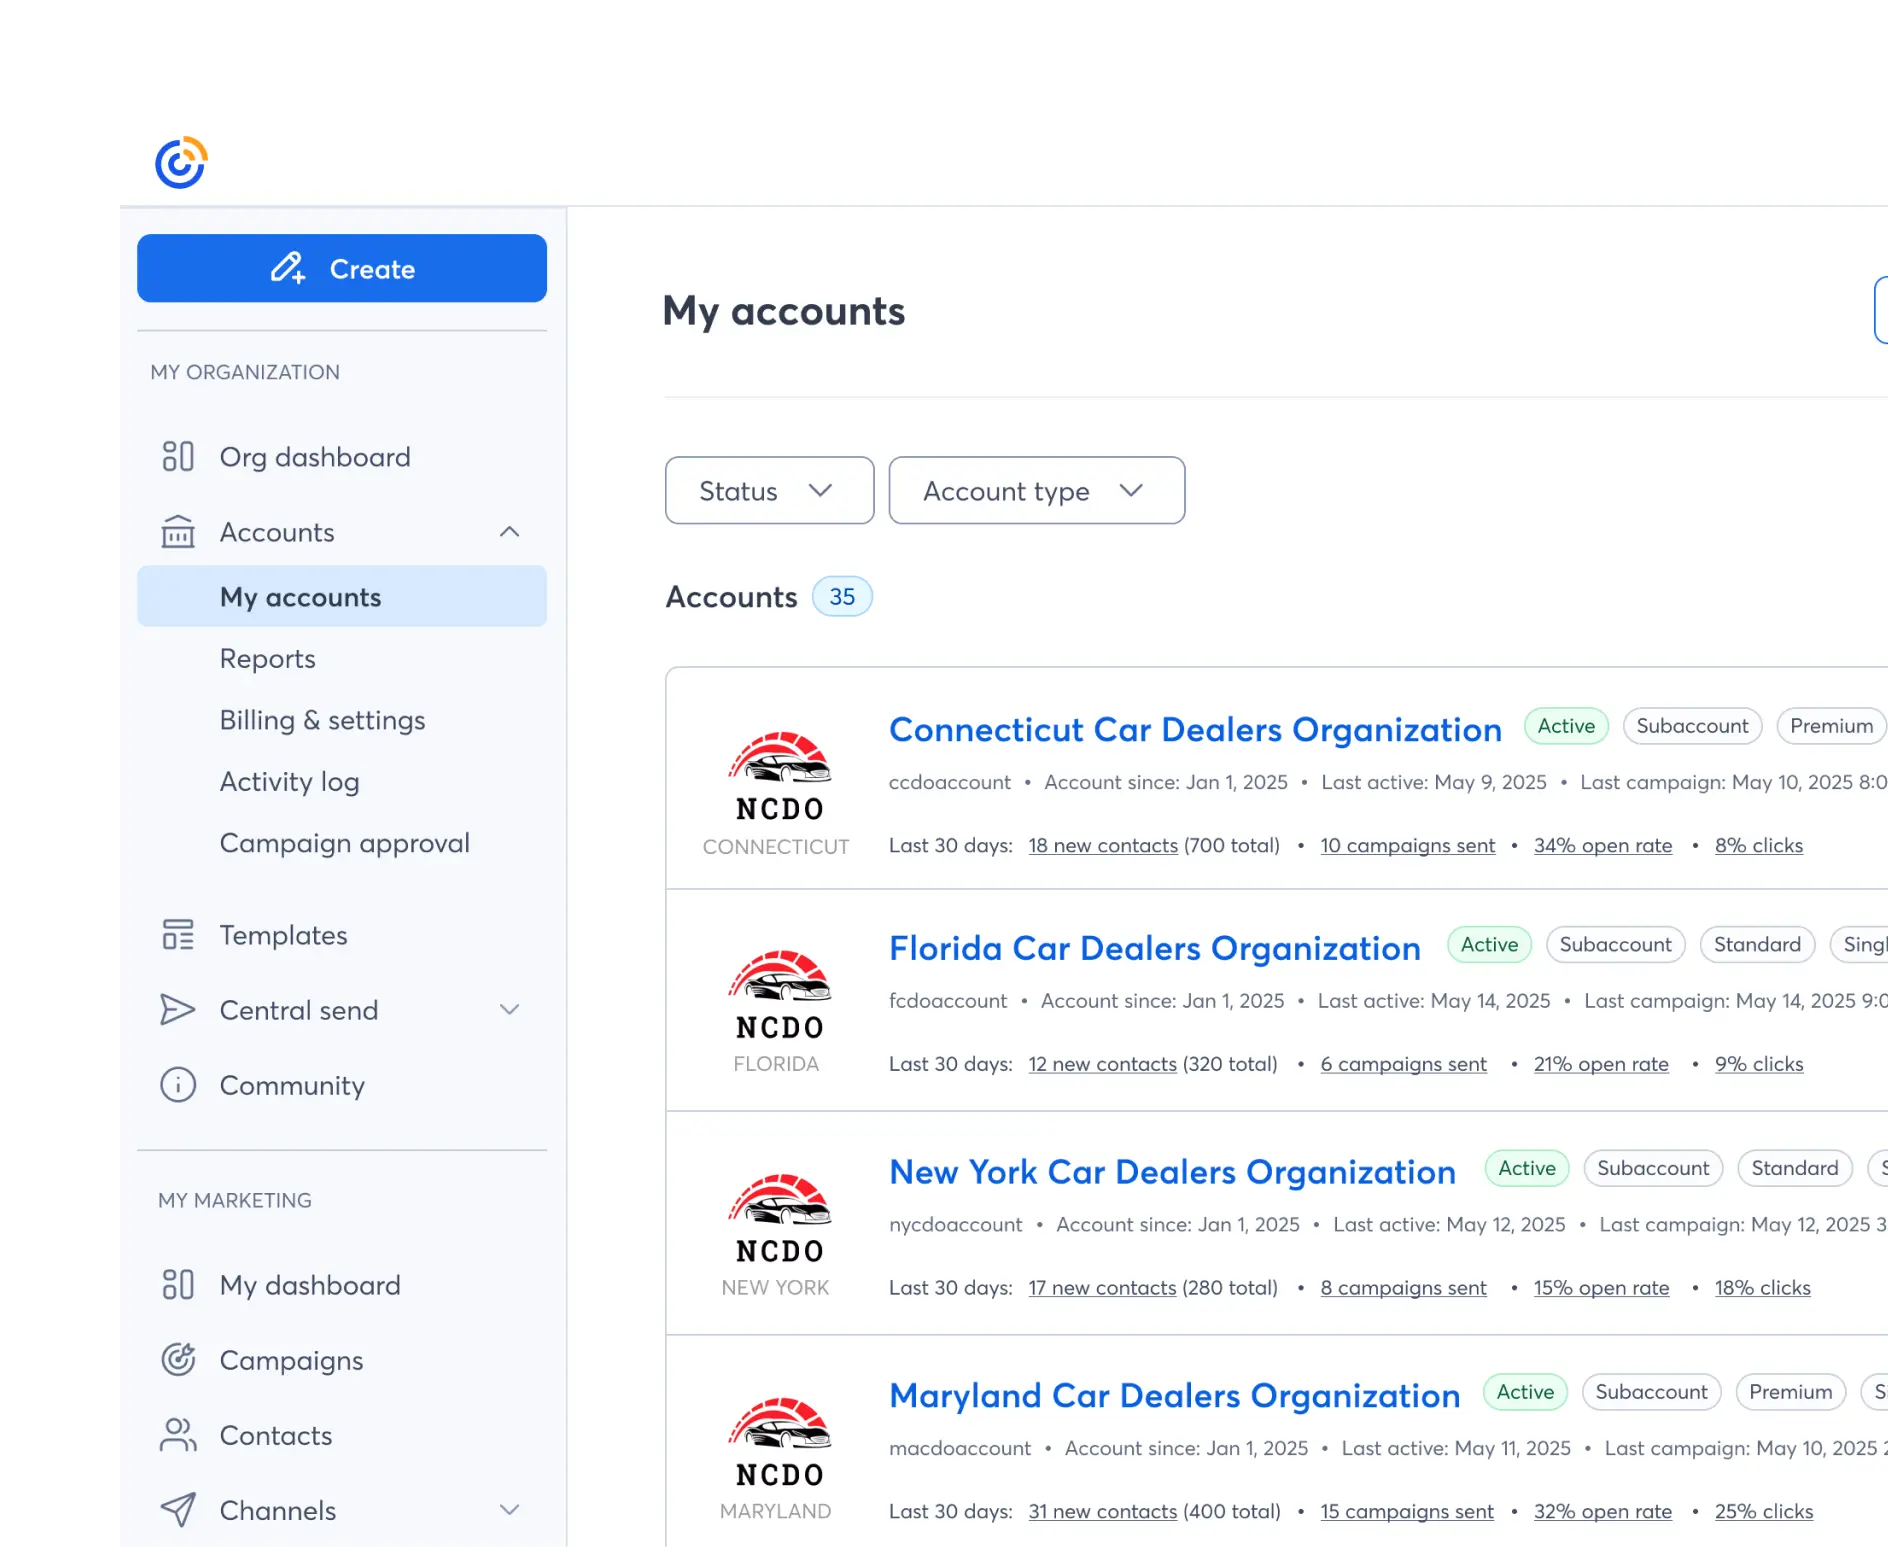Select My accounts in the sidebar

click(300, 596)
